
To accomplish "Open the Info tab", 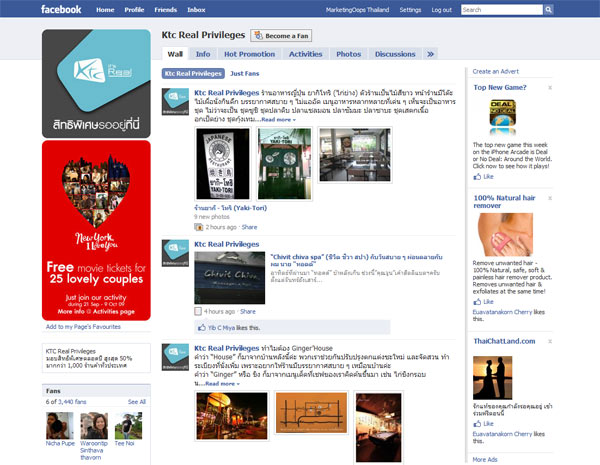I will 203,54.
